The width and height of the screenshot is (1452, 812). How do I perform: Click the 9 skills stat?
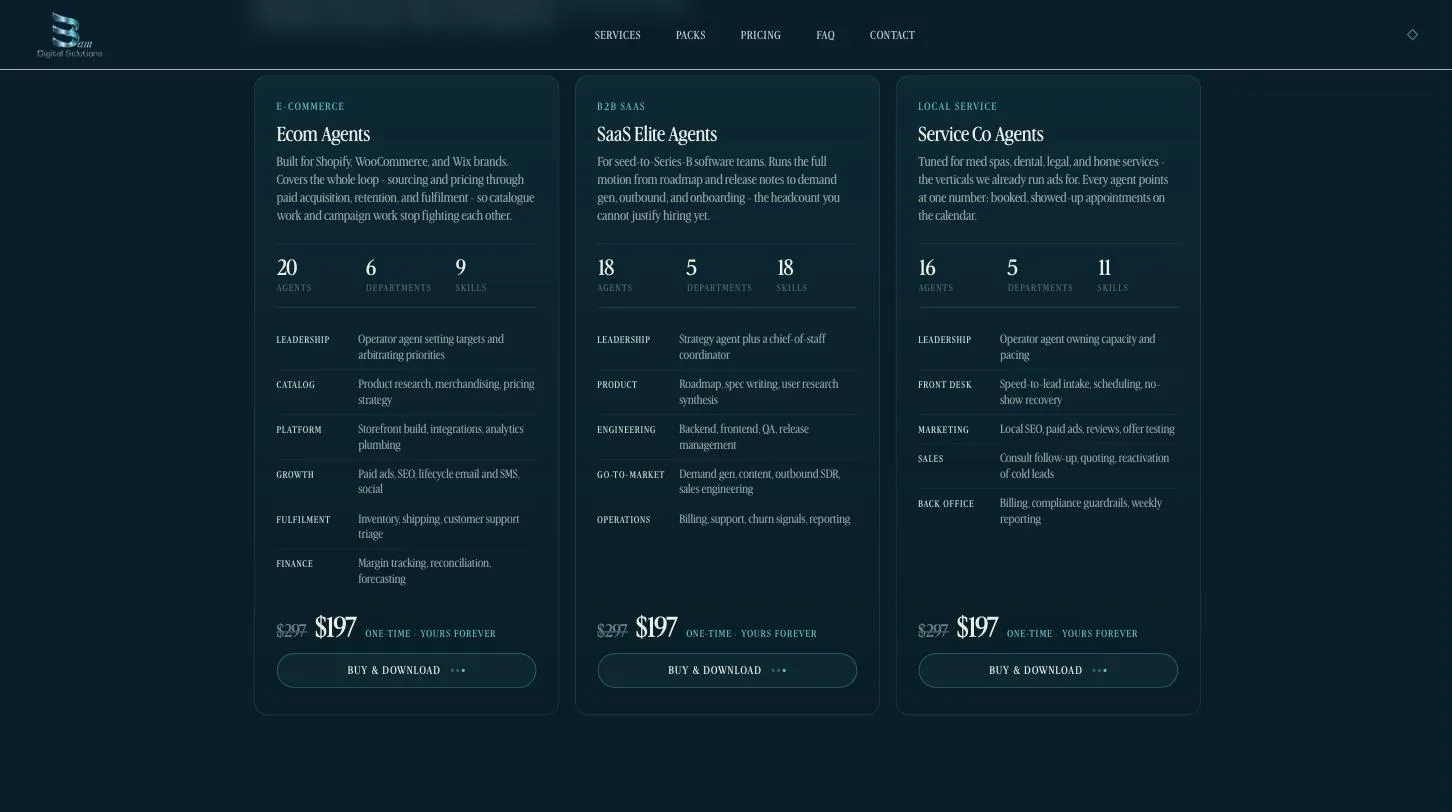click(x=471, y=275)
